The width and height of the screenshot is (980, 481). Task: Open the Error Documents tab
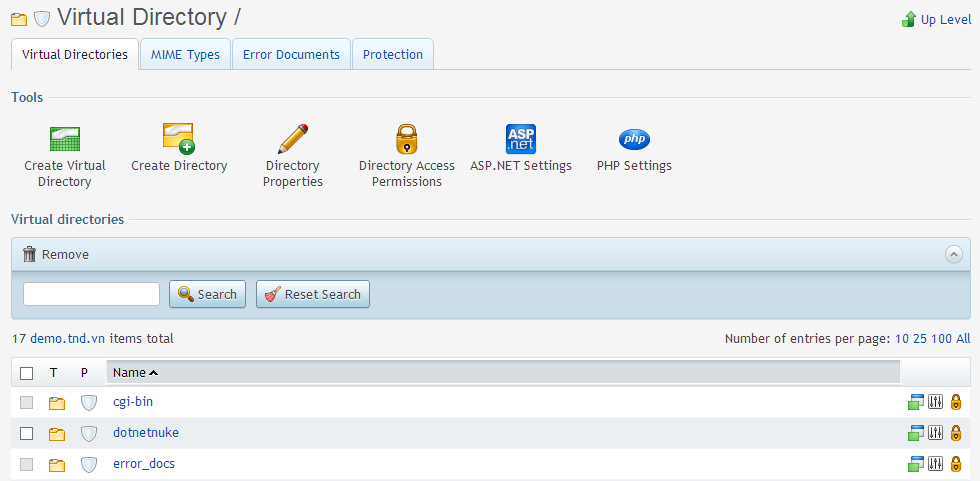pos(291,54)
